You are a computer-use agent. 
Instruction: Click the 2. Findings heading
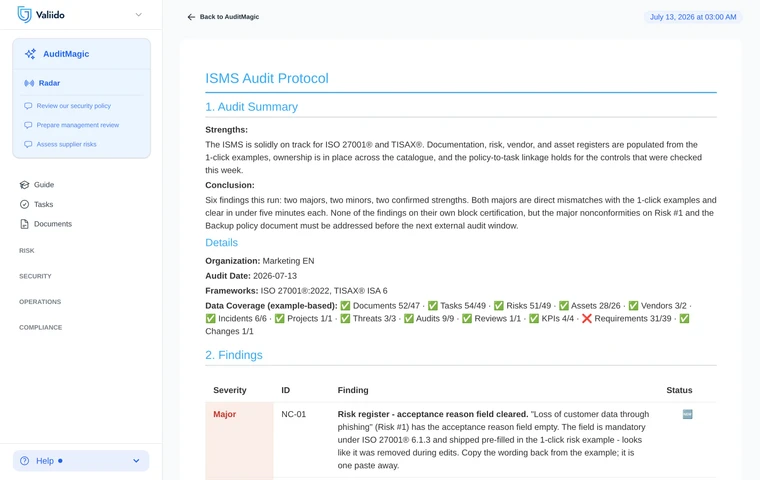pyautogui.click(x=234, y=355)
